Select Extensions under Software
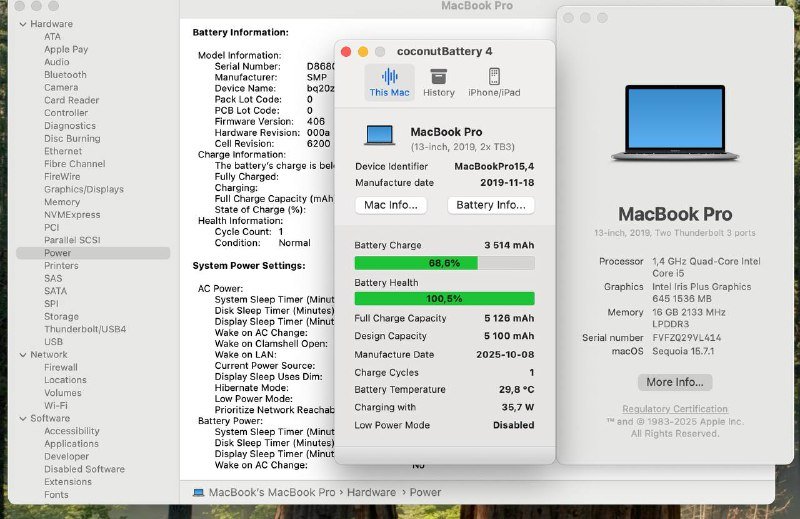The width and height of the screenshot is (800, 519). [x=68, y=482]
